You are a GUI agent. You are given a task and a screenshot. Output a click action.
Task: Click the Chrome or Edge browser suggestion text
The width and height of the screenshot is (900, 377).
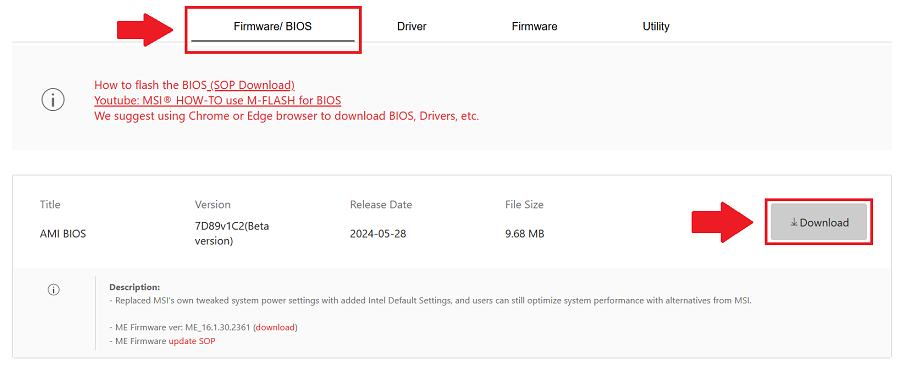pos(286,116)
